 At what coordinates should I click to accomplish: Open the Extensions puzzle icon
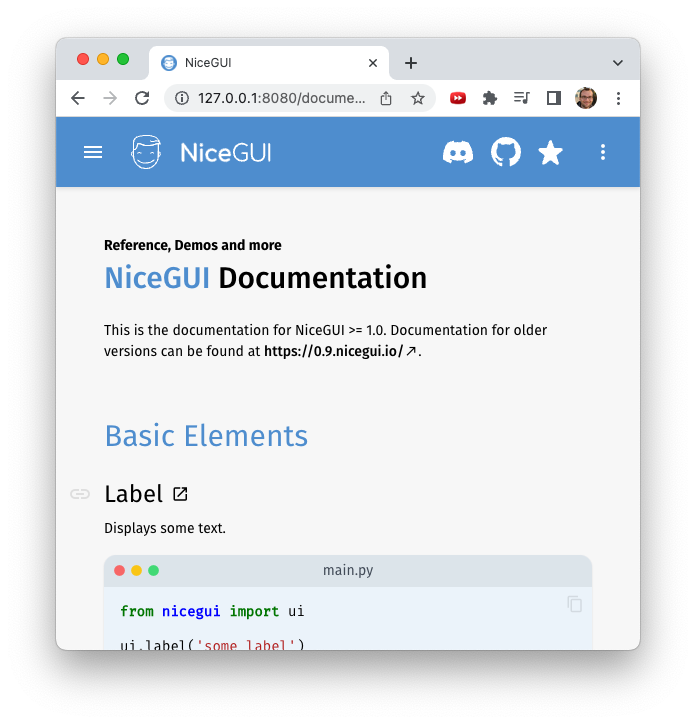[x=490, y=98]
